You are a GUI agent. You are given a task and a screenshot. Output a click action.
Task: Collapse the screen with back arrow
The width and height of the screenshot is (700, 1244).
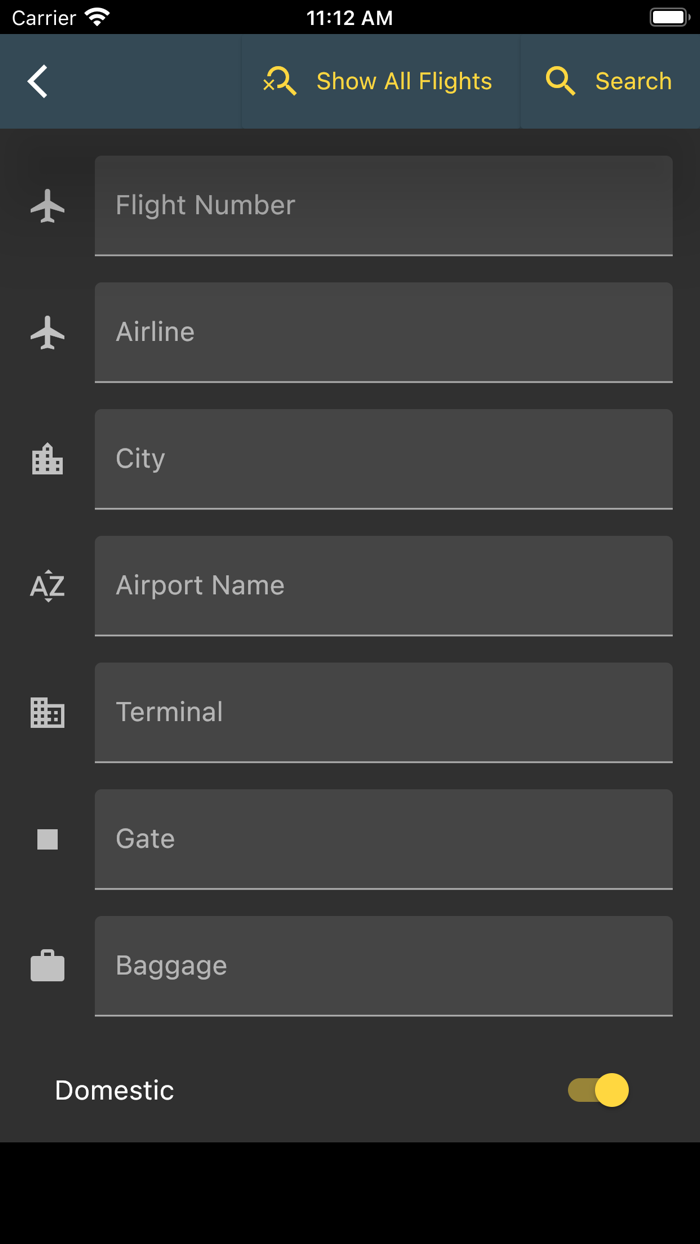click(37, 80)
